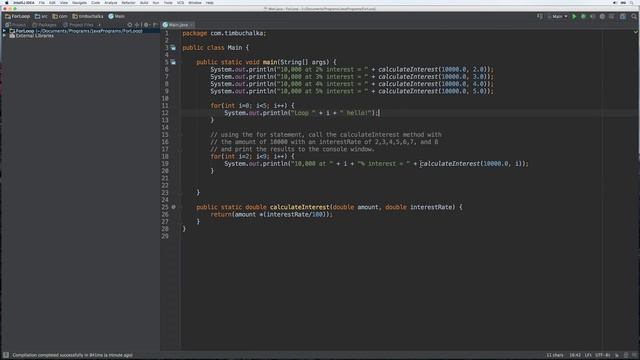
Task: Click the make project icon left of Main dropdown
Action: (x=540, y=16)
